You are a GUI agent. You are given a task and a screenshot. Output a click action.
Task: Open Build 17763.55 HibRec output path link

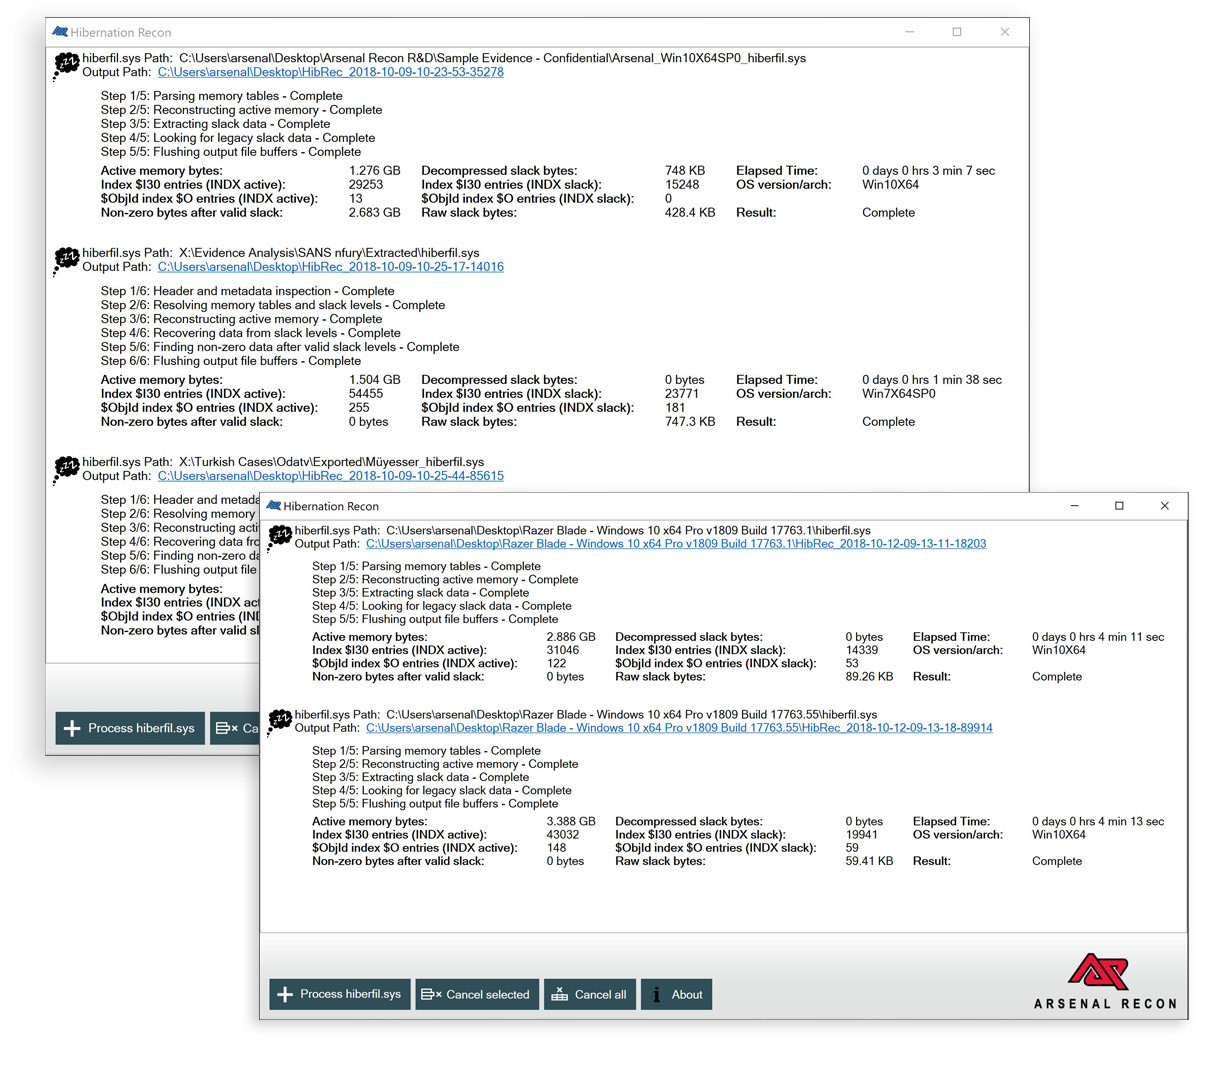click(x=679, y=728)
